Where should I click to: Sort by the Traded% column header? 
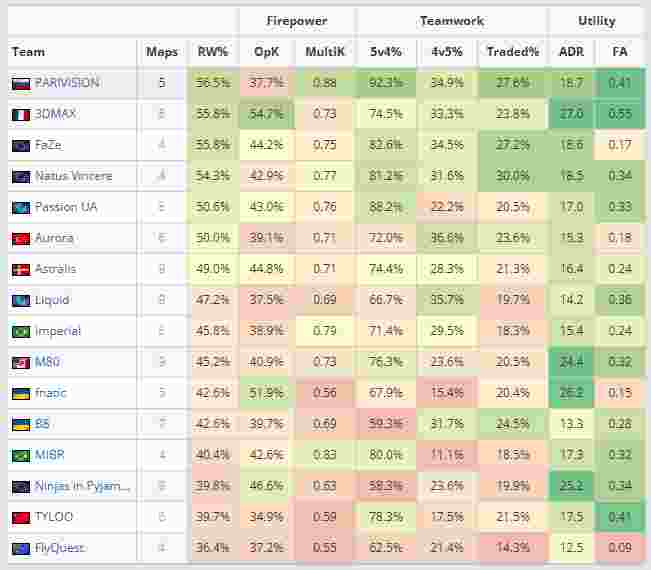512,52
